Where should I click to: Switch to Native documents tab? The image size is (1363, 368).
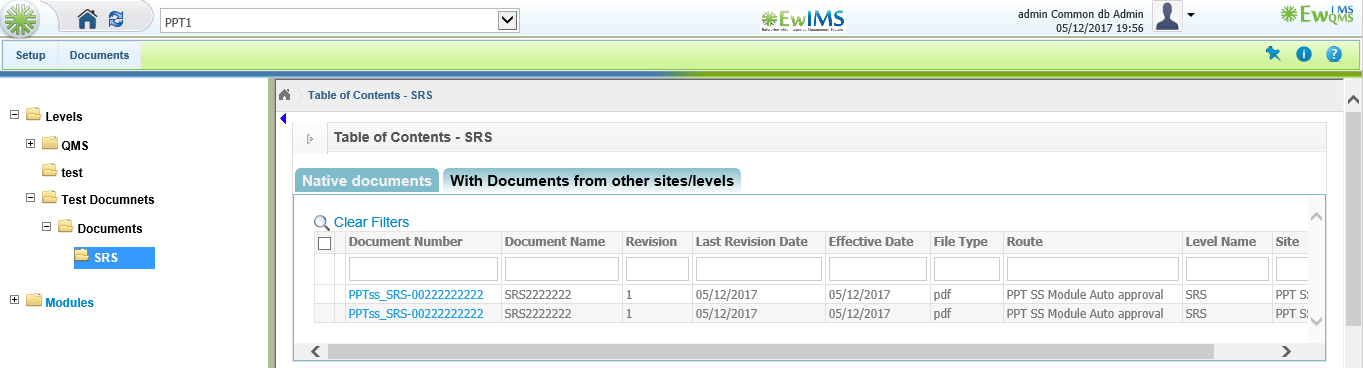[367, 181]
